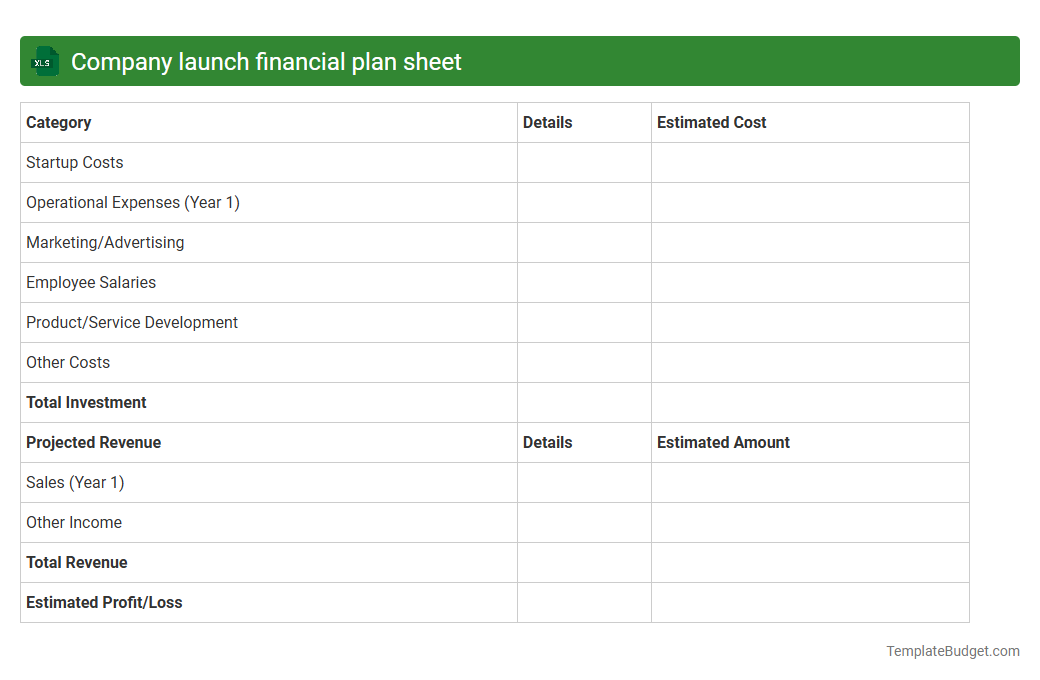Viewport: 1040px width, 680px height.
Task: Select the Total Revenue row heading
Action: click(x=76, y=562)
